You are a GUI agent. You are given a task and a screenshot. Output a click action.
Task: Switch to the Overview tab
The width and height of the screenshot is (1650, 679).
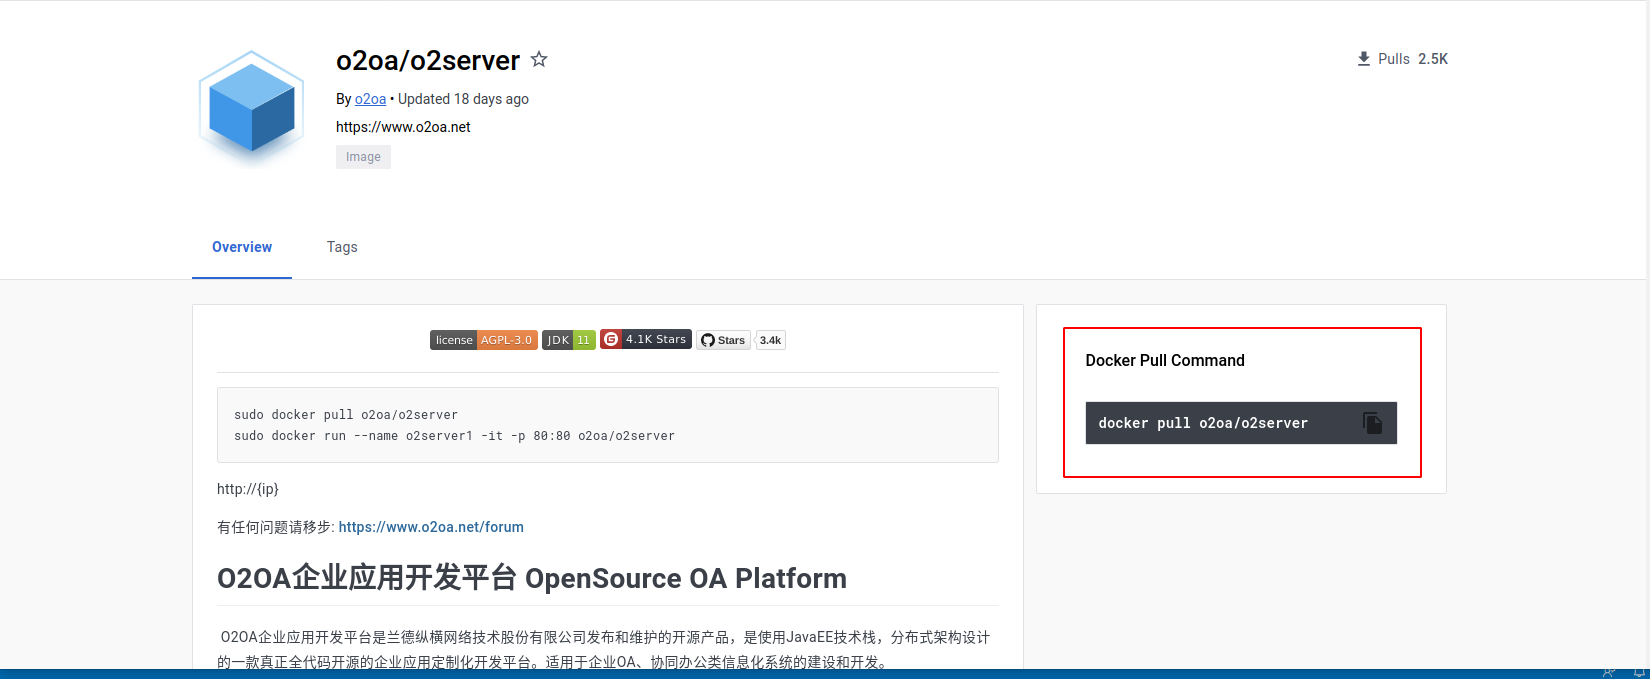pyautogui.click(x=242, y=247)
